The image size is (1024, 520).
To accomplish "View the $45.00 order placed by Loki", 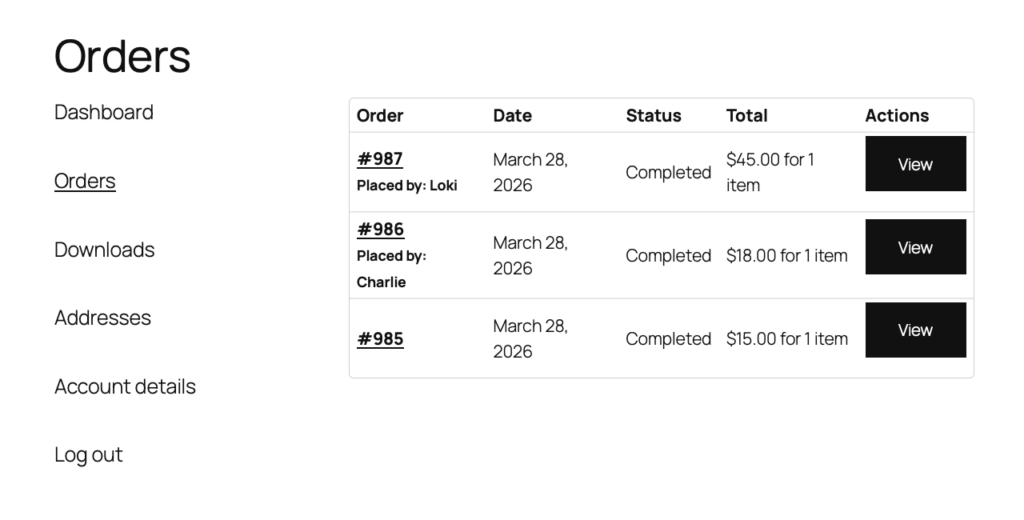I will [x=915, y=164].
